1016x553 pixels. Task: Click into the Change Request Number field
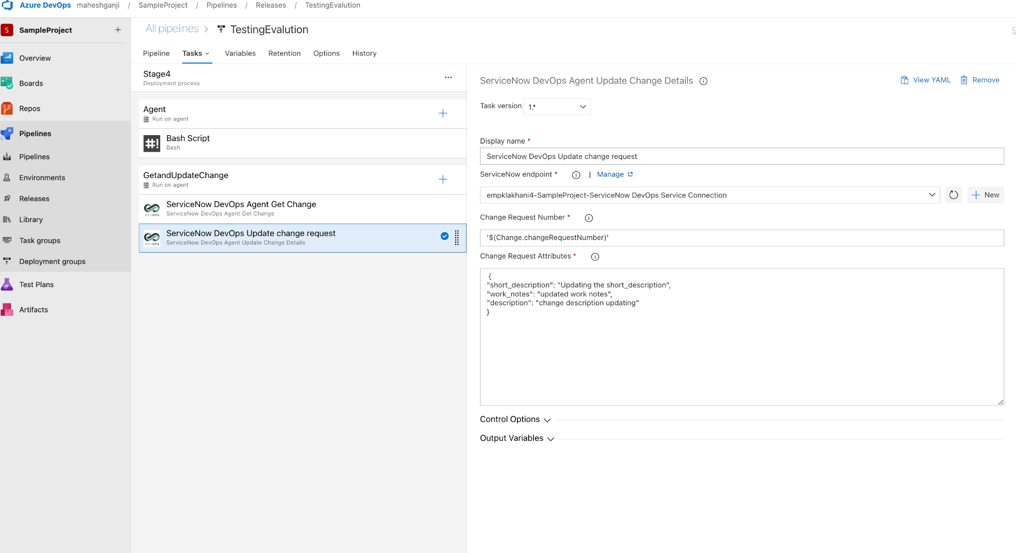click(x=742, y=238)
